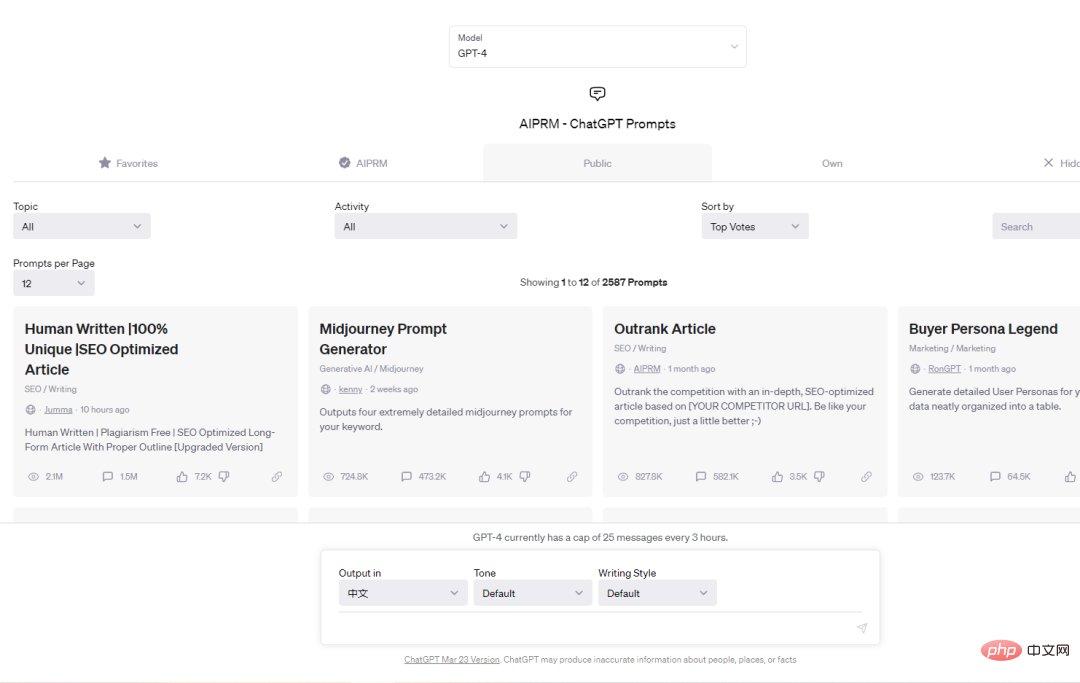This screenshot has height=683, width=1080.
Task: Thumbs up the Outrank Article prompt
Action: (777, 477)
